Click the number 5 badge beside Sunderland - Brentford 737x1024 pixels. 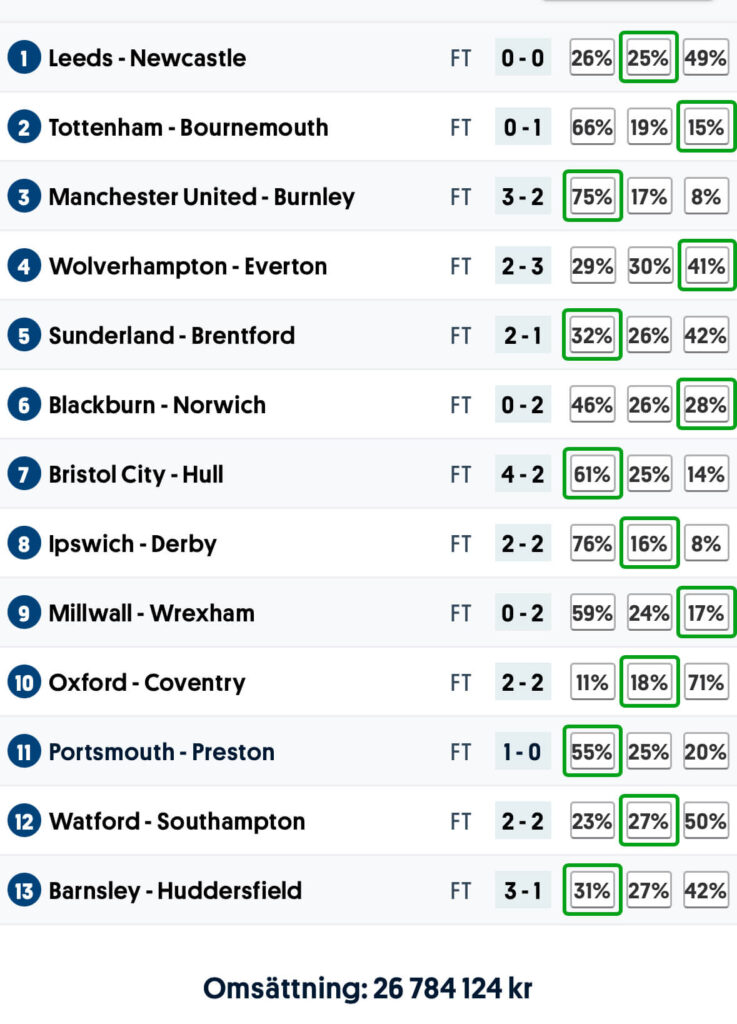click(x=24, y=336)
